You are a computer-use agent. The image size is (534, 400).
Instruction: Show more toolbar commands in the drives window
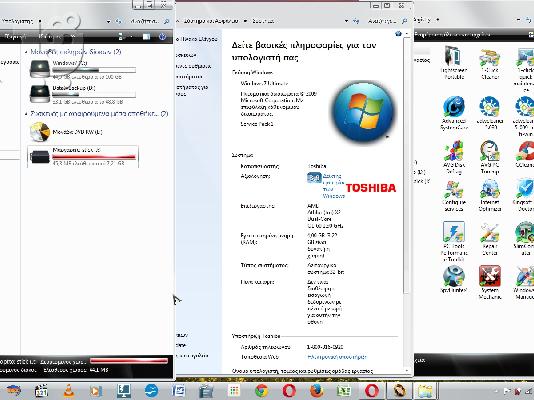(x=72, y=36)
